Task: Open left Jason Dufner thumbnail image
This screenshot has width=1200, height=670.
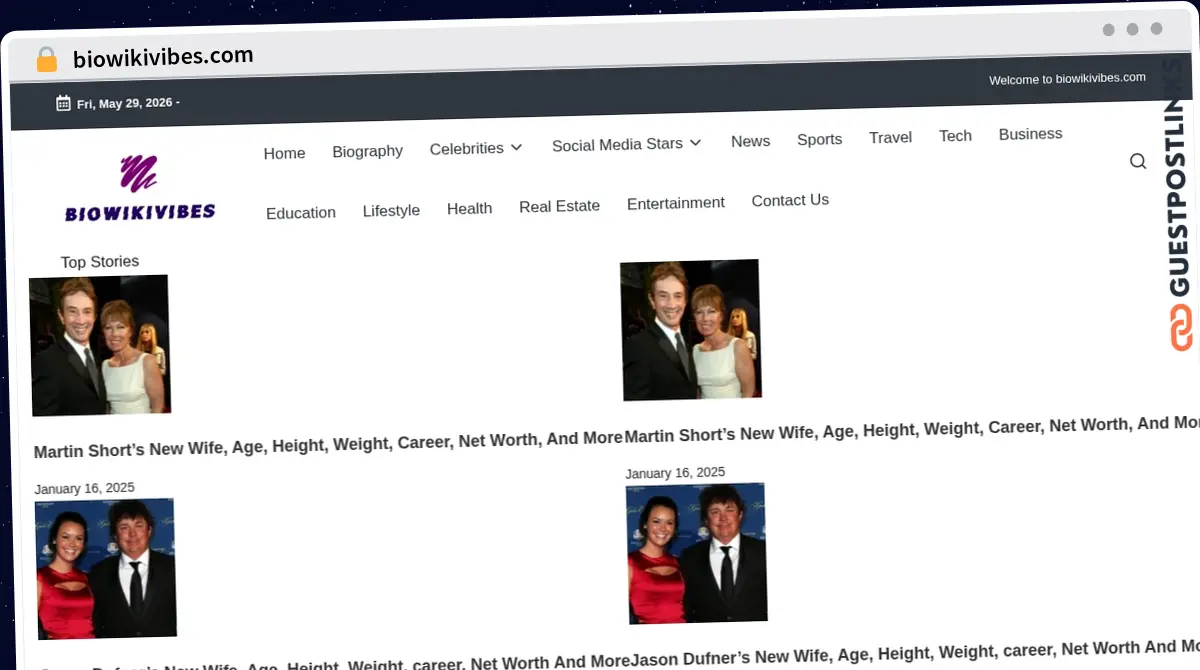Action: pos(106,568)
